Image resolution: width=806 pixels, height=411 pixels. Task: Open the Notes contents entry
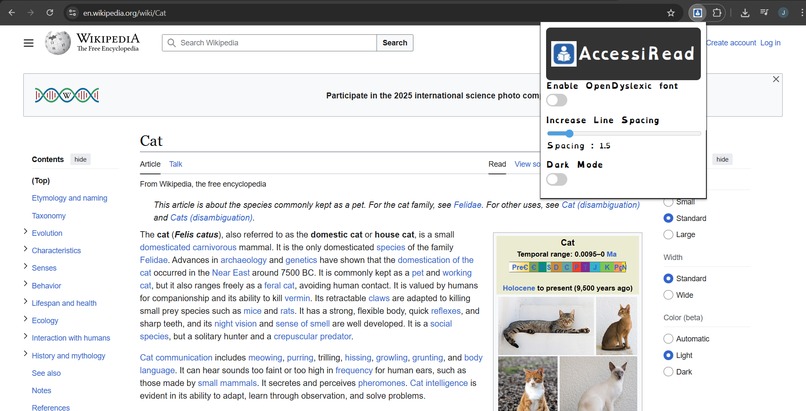click(41, 390)
